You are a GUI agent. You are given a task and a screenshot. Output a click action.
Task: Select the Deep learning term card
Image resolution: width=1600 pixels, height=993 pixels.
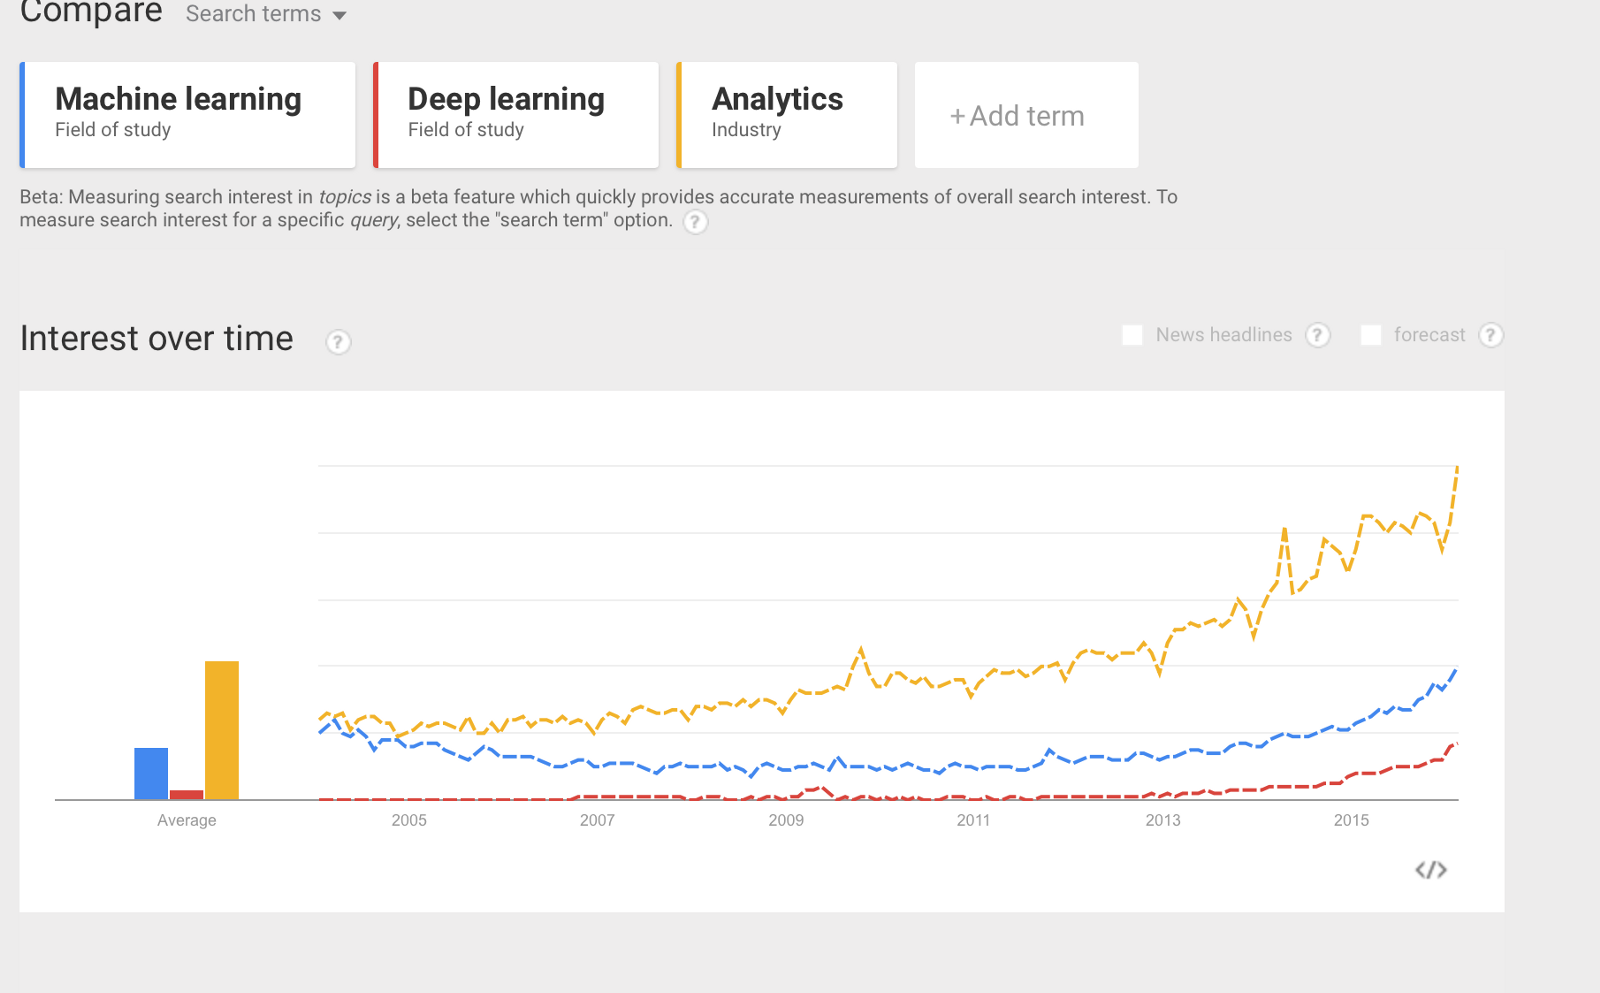click(x=516, y=115)
